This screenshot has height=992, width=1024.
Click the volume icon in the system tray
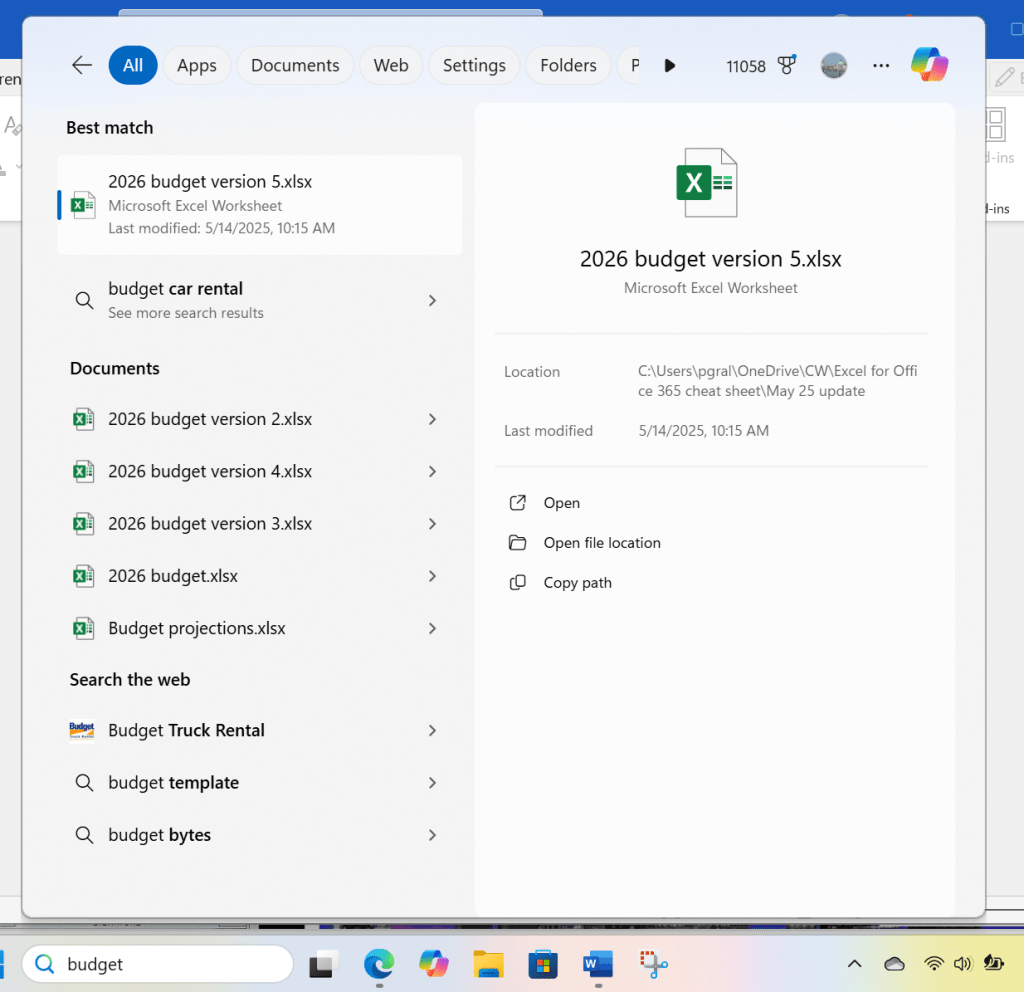pyautogui.click(x=962, y=963)
